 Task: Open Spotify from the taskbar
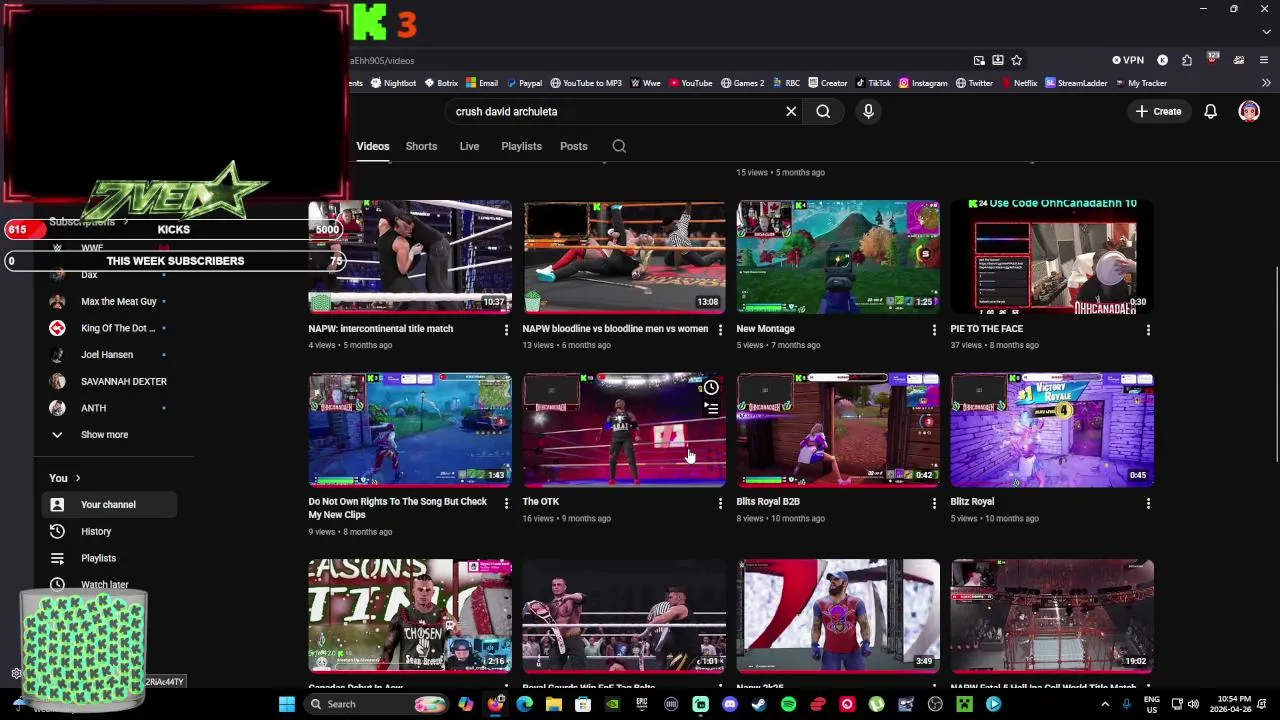(x=788, y=704)
